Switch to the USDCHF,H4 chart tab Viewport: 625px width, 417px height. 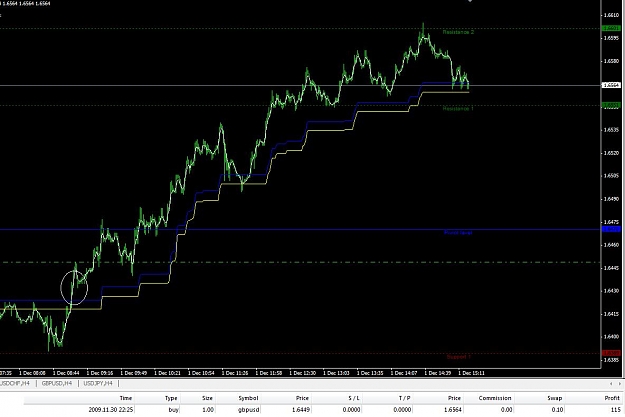coord(15,383)
